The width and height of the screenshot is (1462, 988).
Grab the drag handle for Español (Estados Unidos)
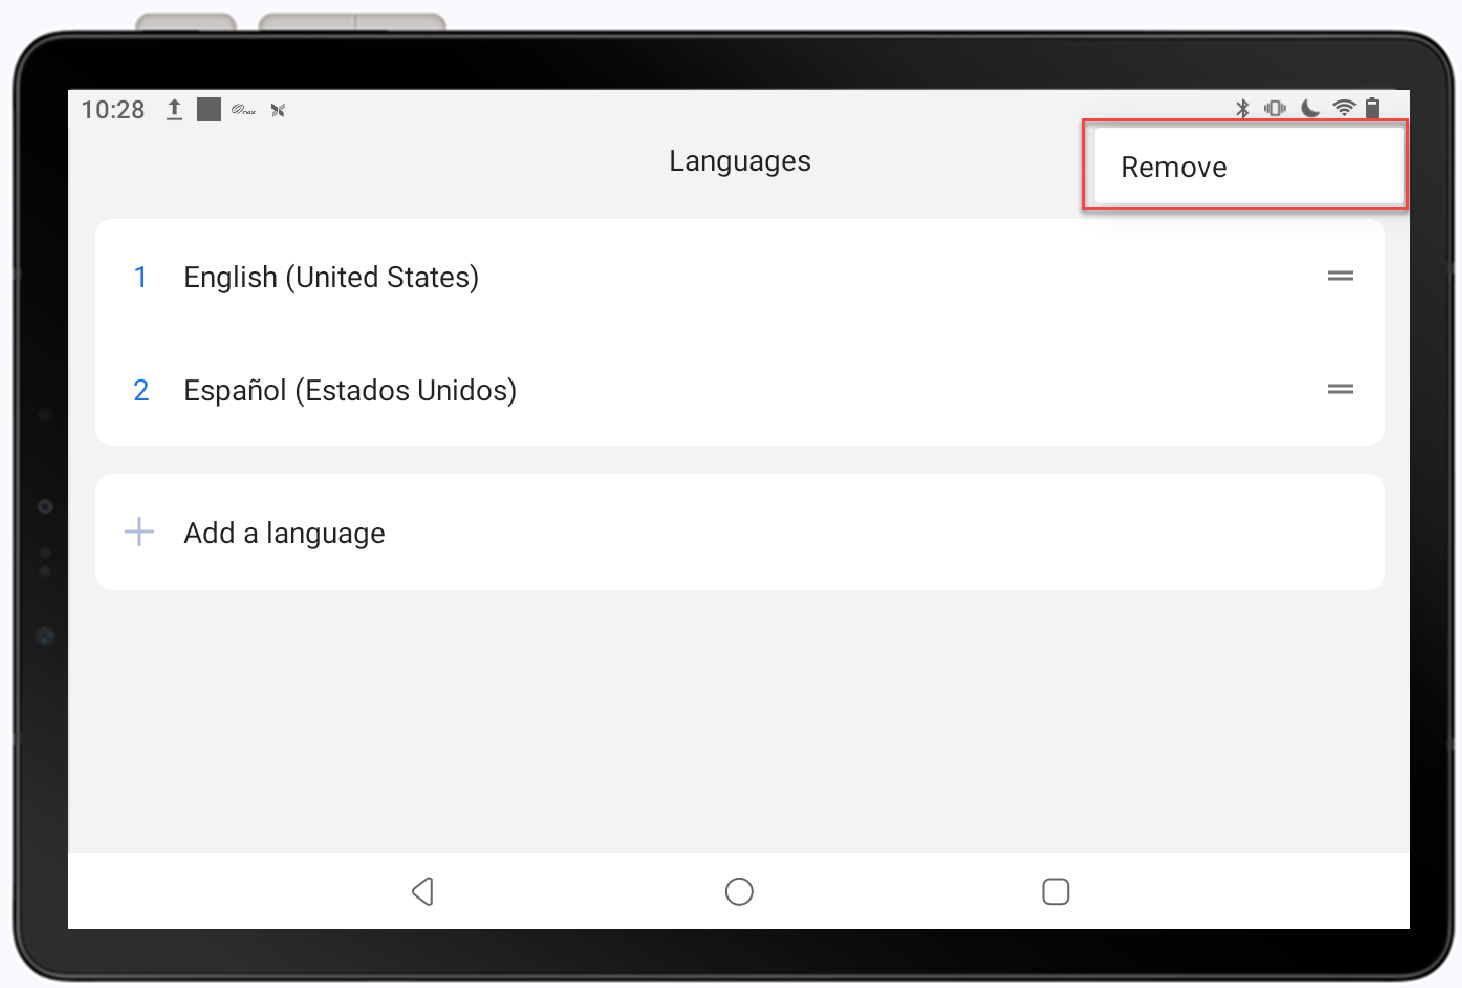click(x=1340, y=389)
